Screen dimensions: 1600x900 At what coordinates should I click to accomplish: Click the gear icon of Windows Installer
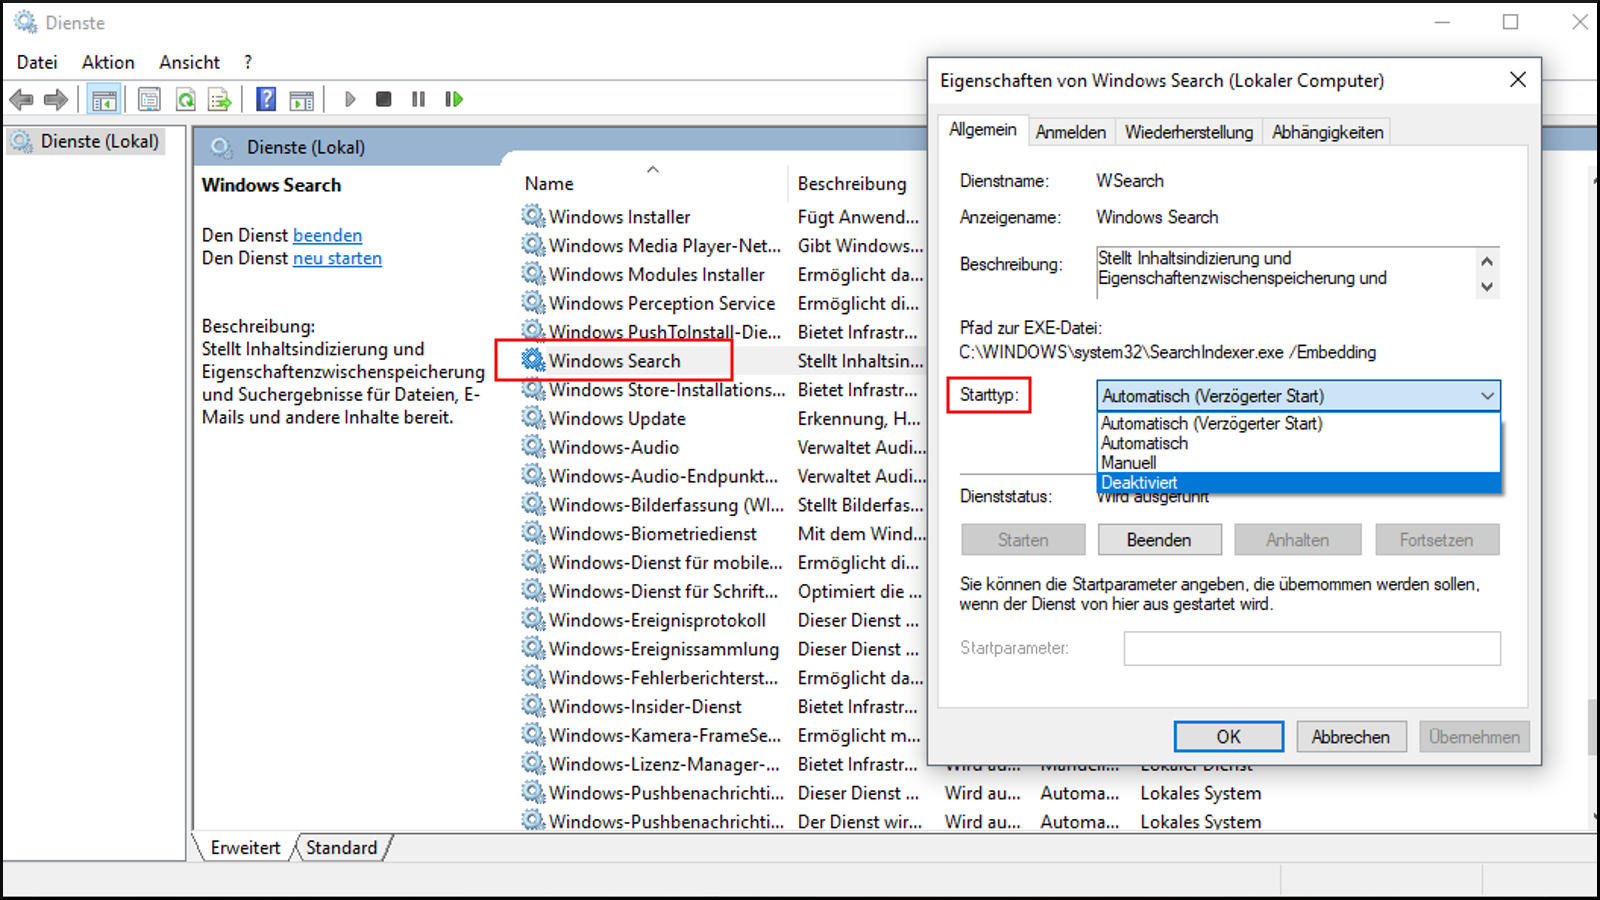point(534,216)
